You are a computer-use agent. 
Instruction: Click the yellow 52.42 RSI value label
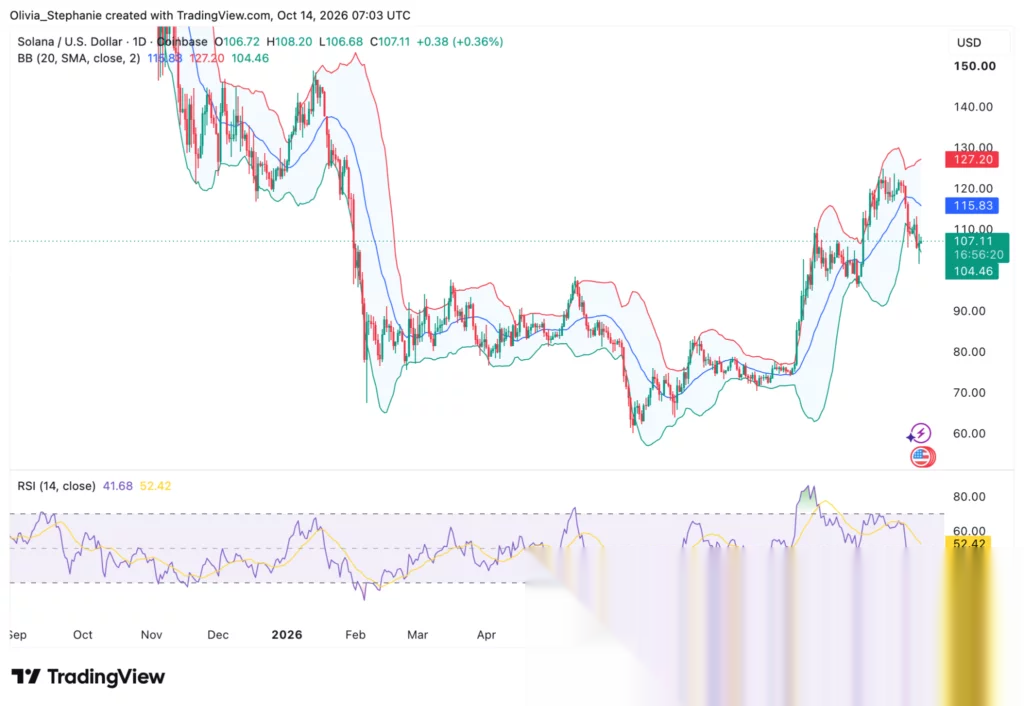[x=968, y=543]
